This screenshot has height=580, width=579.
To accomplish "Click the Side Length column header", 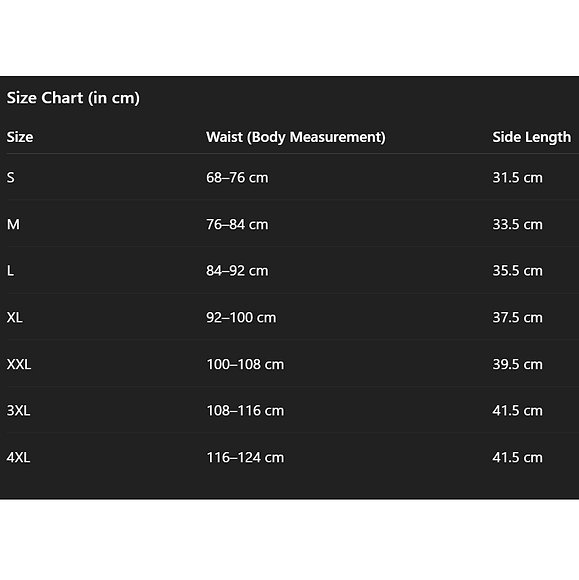I will point(531,137).
